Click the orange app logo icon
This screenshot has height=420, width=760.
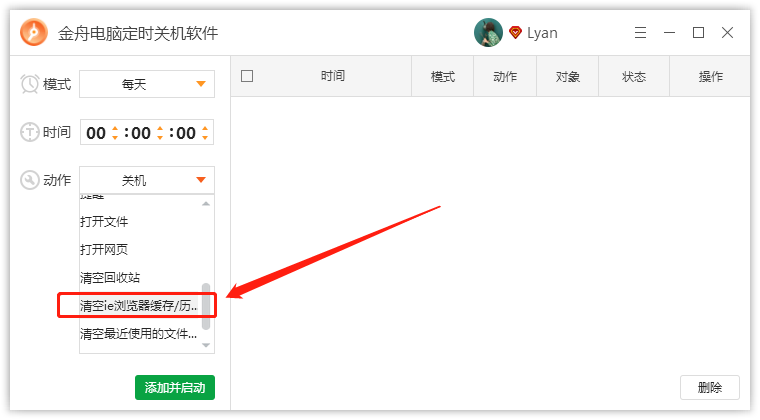pyautogui.click(x=34, y=32)
